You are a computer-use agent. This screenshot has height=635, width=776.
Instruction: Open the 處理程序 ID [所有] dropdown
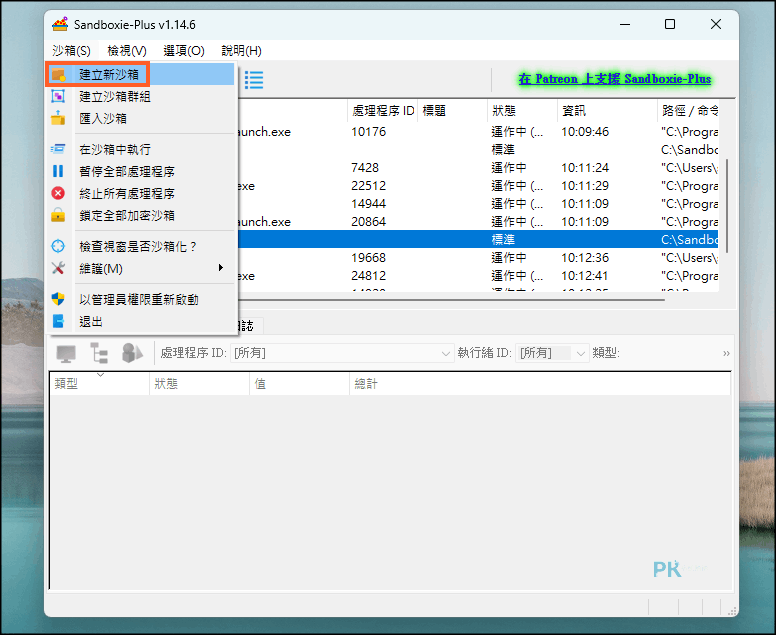pos(342,353)
